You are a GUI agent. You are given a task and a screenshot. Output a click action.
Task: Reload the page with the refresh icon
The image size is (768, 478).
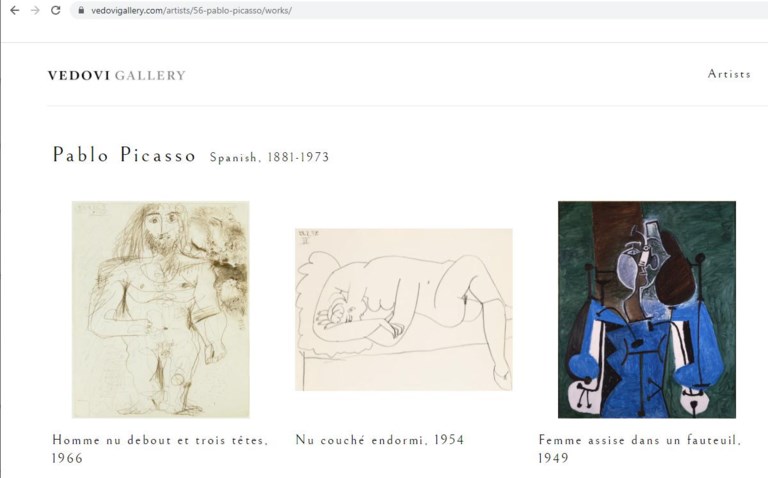click(56, 10)
